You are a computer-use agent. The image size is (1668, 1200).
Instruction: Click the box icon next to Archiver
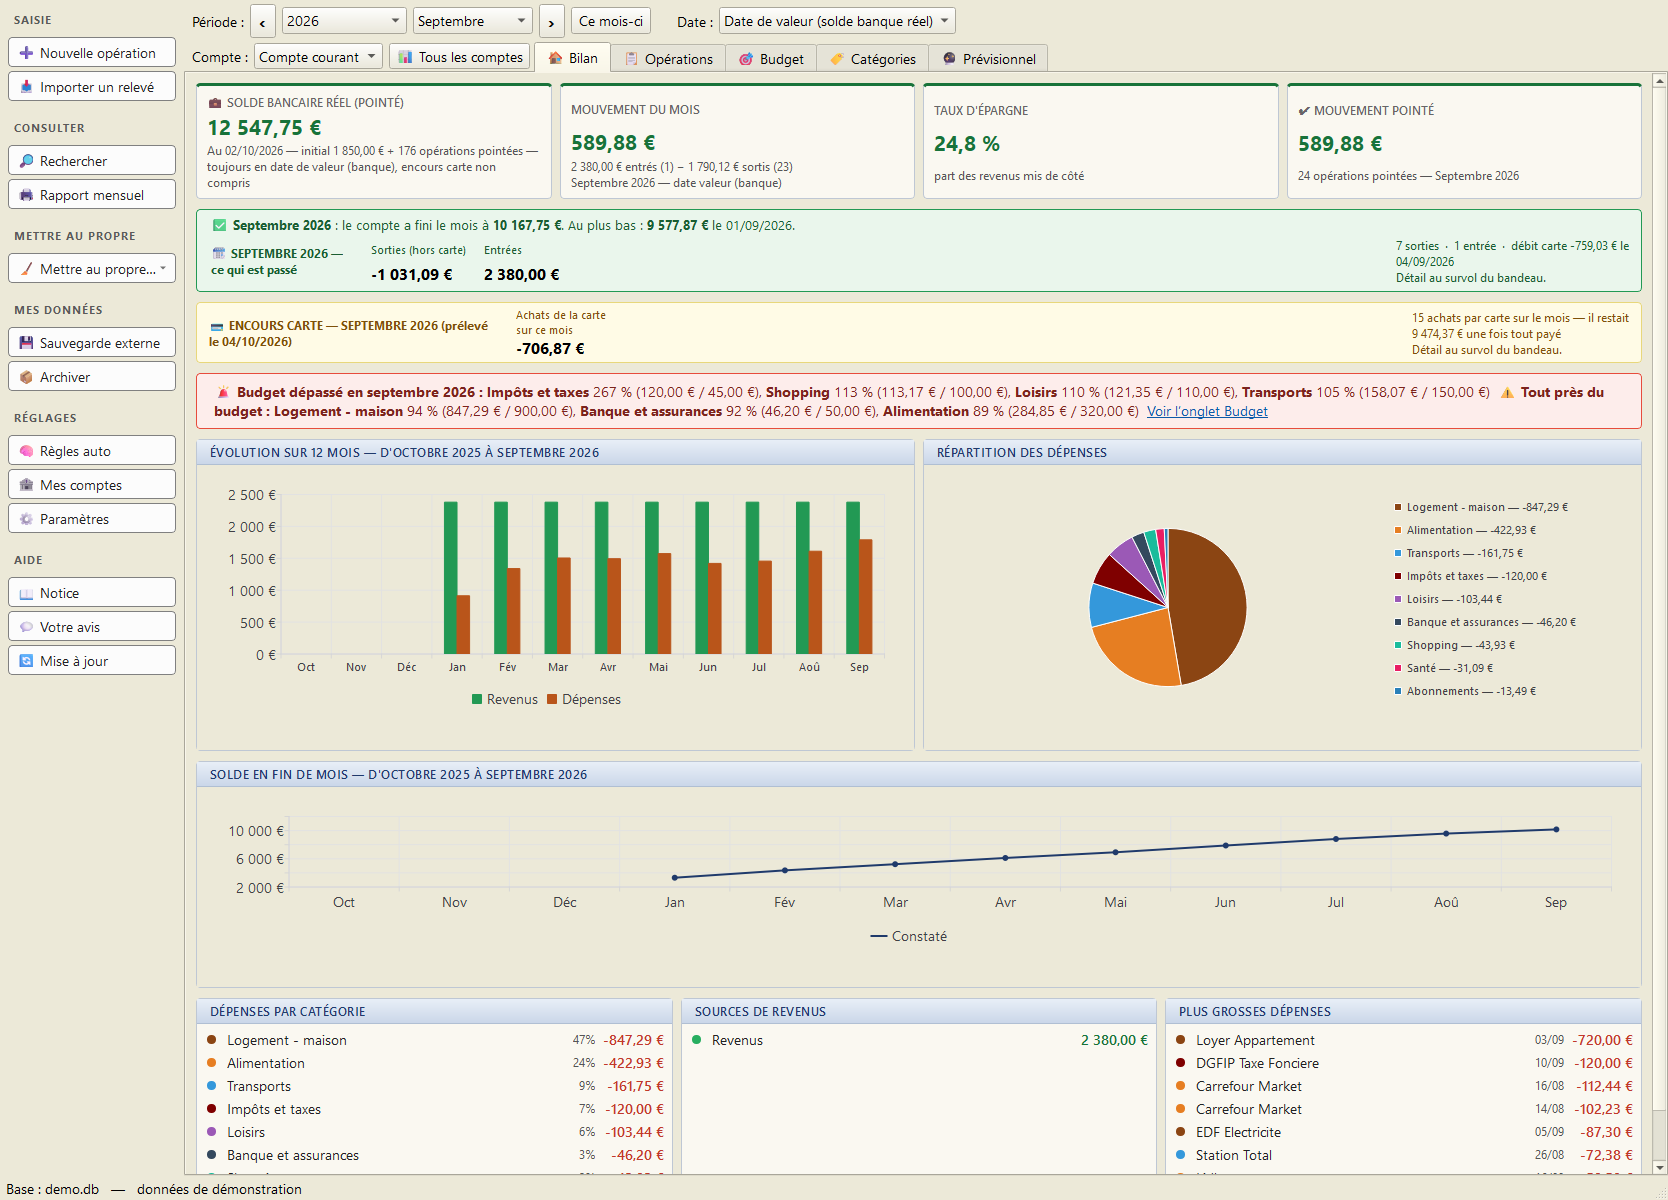[x=26, y=377]
